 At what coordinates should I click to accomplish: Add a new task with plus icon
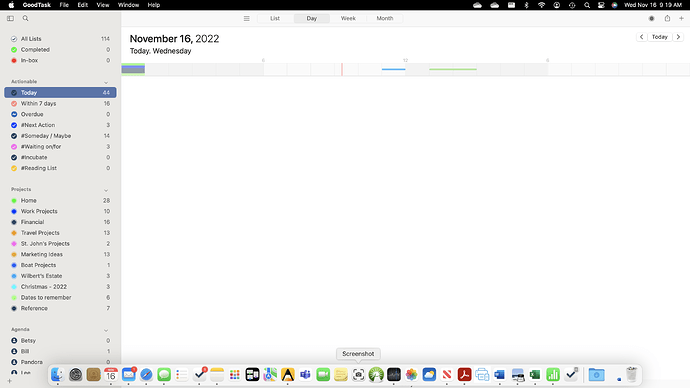tap(681, 18)
